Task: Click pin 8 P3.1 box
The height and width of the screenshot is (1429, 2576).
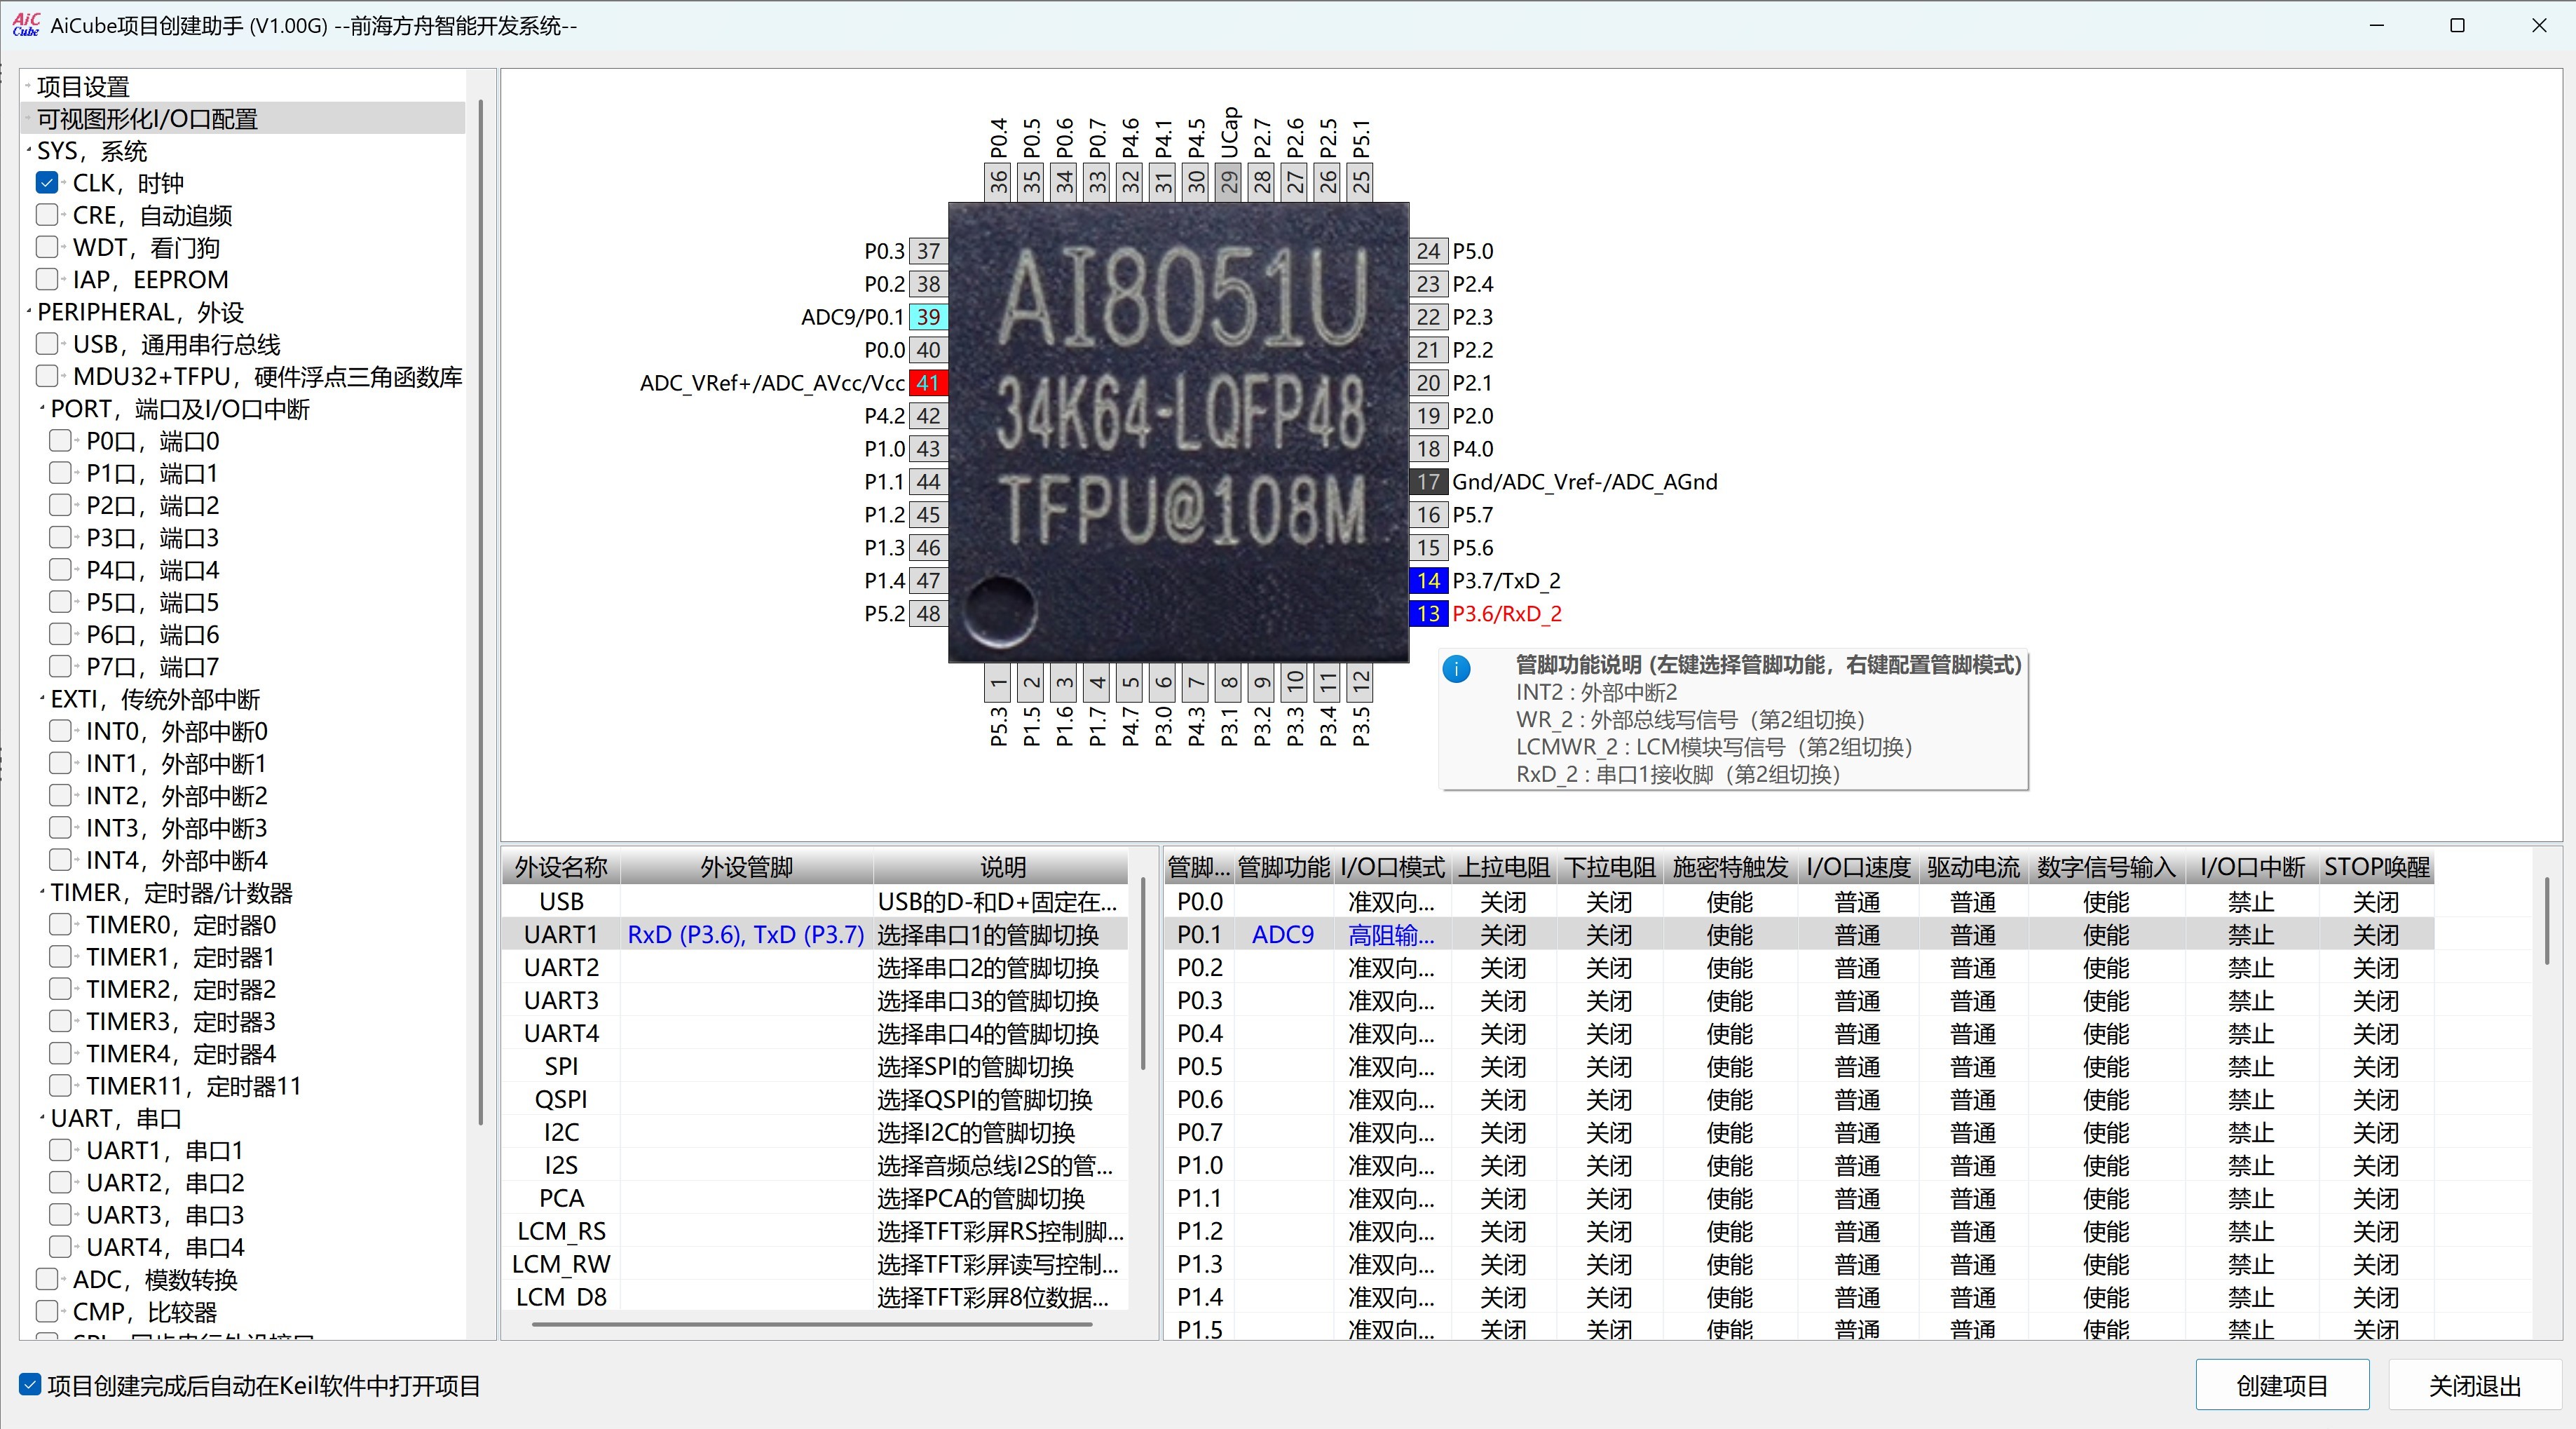Action: (1229, 684)
